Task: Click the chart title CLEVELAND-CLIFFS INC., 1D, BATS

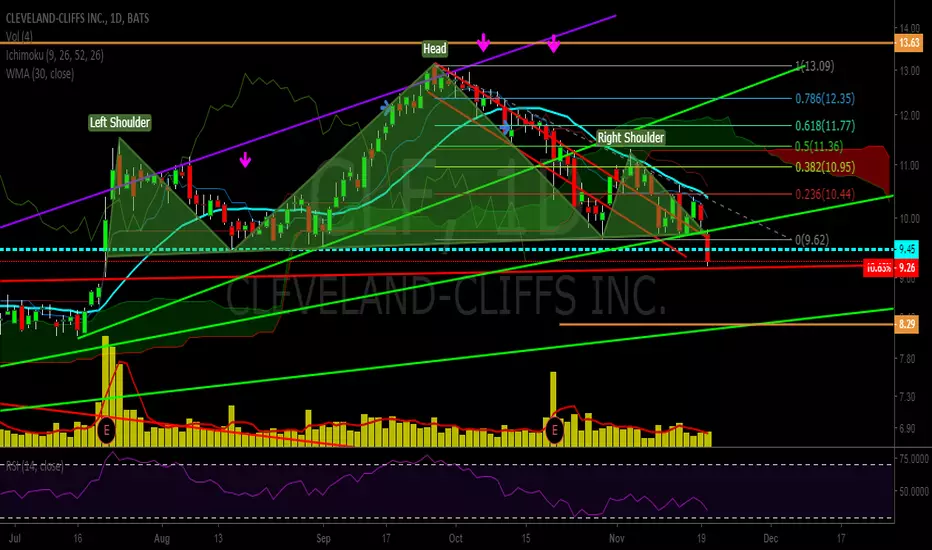Action: click(77, 18)
